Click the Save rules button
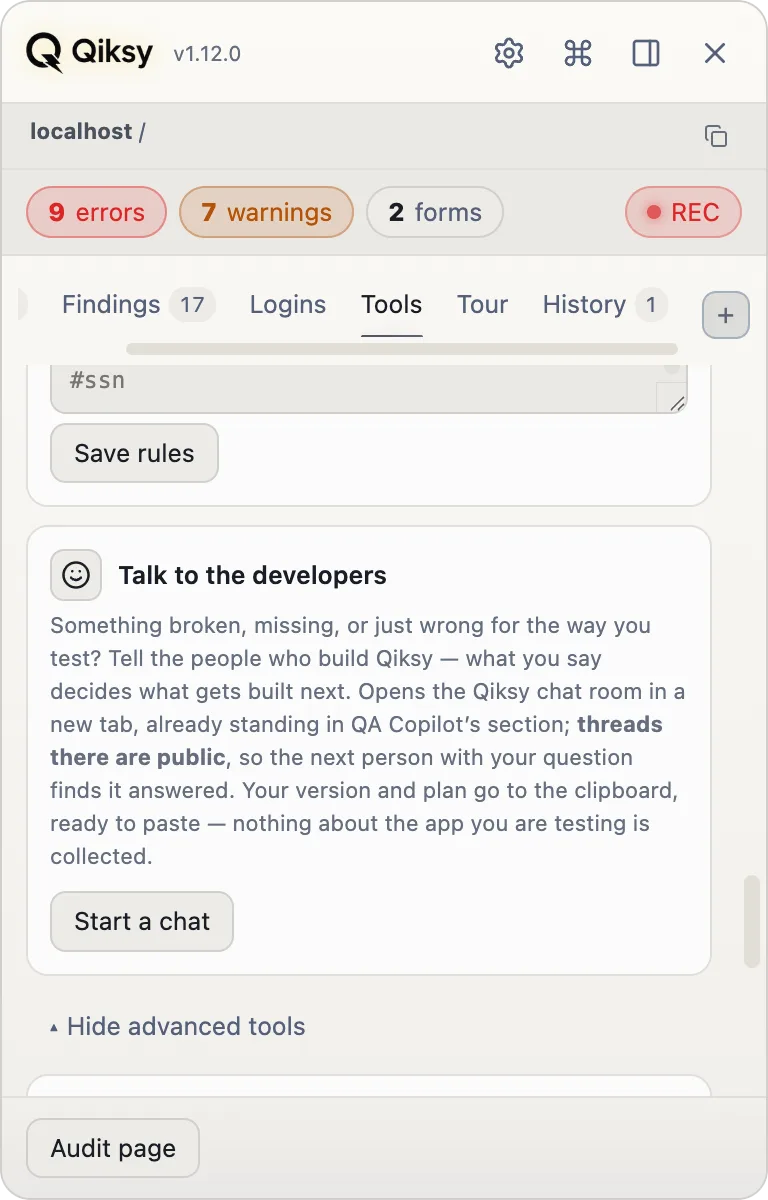 134,453
